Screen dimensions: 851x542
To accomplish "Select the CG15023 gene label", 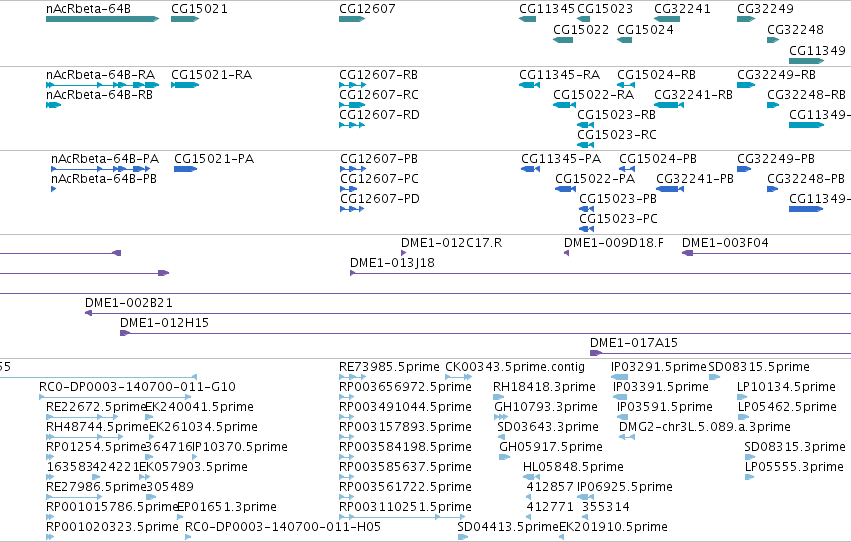I will point(605,9).
